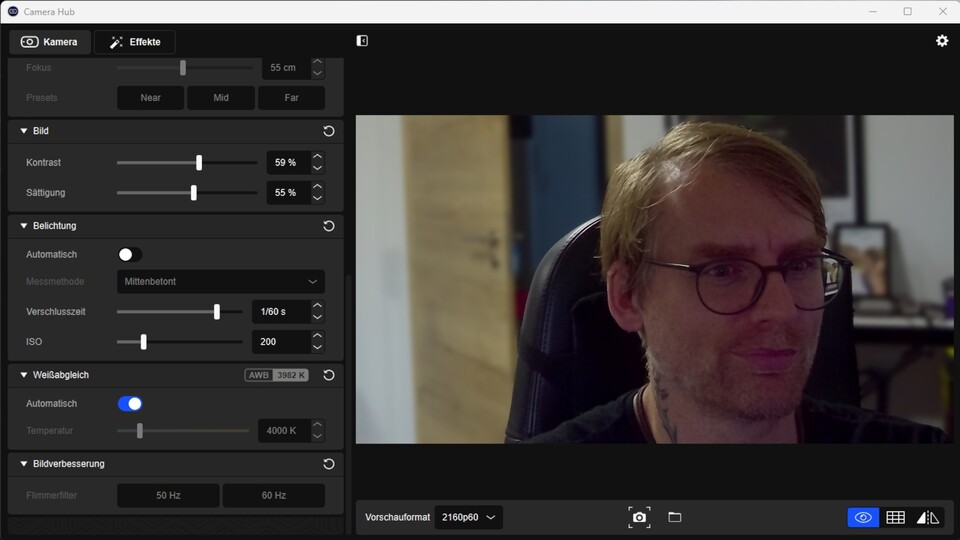960x540 pixels.
Task: Decrease Fokus with down arrow
Action: point(317,73)
